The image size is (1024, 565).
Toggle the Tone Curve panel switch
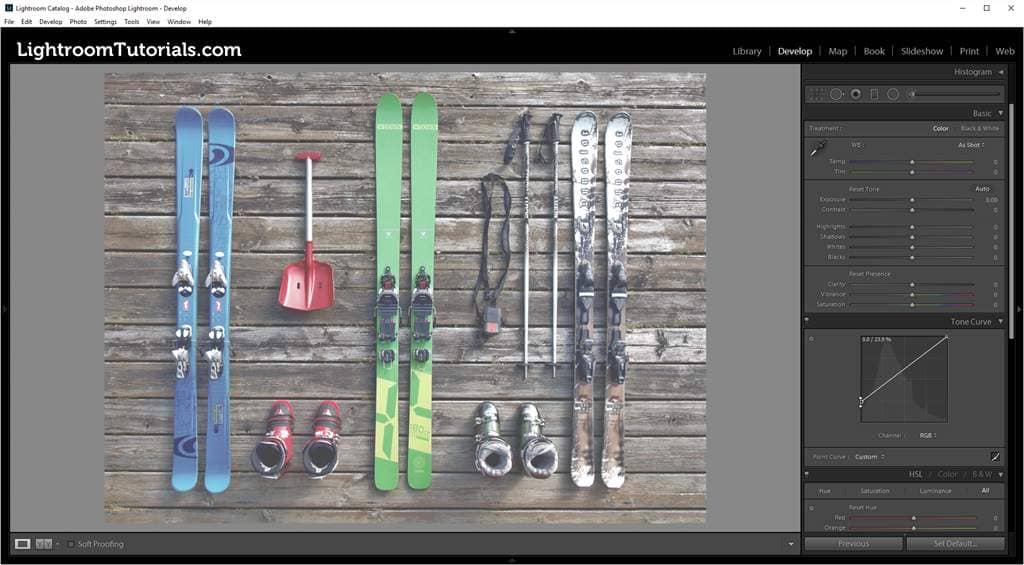808,321
